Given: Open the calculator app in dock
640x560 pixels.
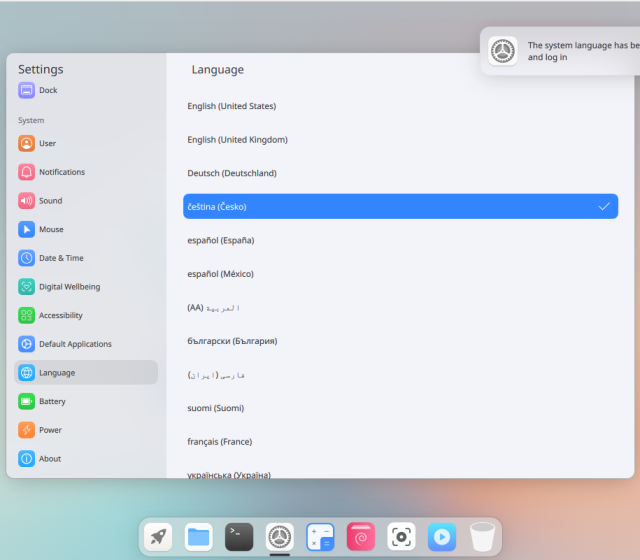Looking at the screenshot, I should [x=320, y=537].
